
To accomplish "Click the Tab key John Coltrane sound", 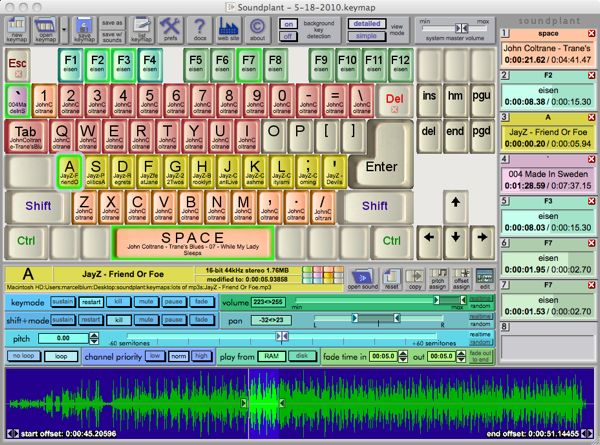I will [26, 137].
